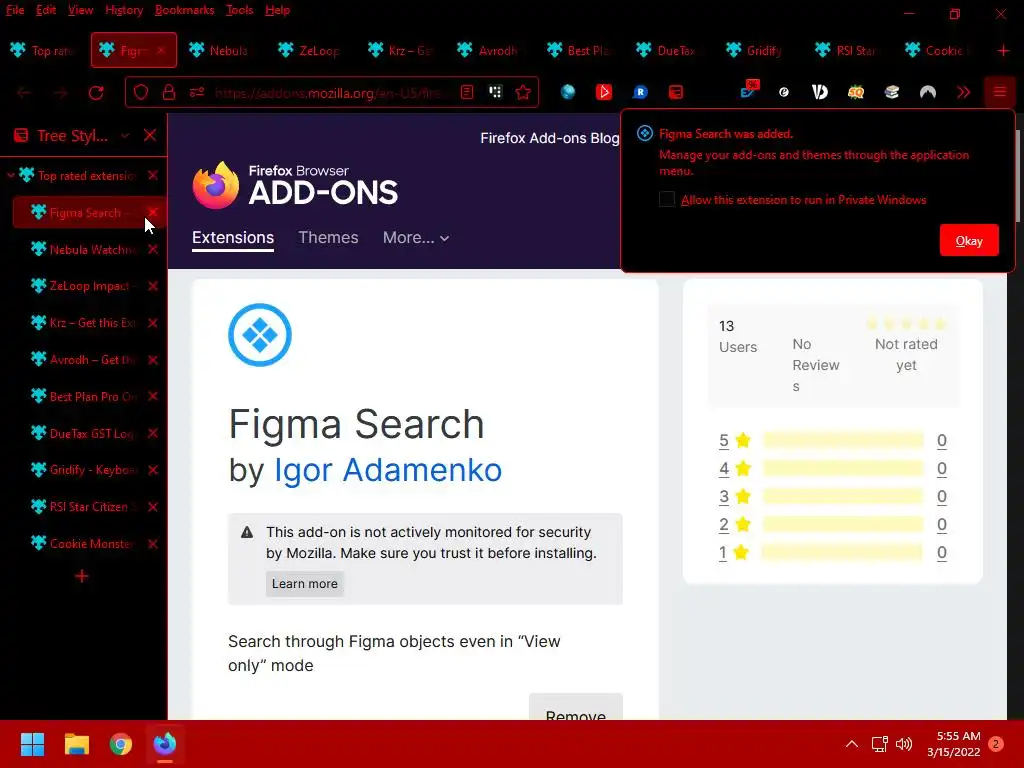Screen dimensions: 1024x768
Task: Open File Explorer from taskbar
Action: [x=76, y=744]
